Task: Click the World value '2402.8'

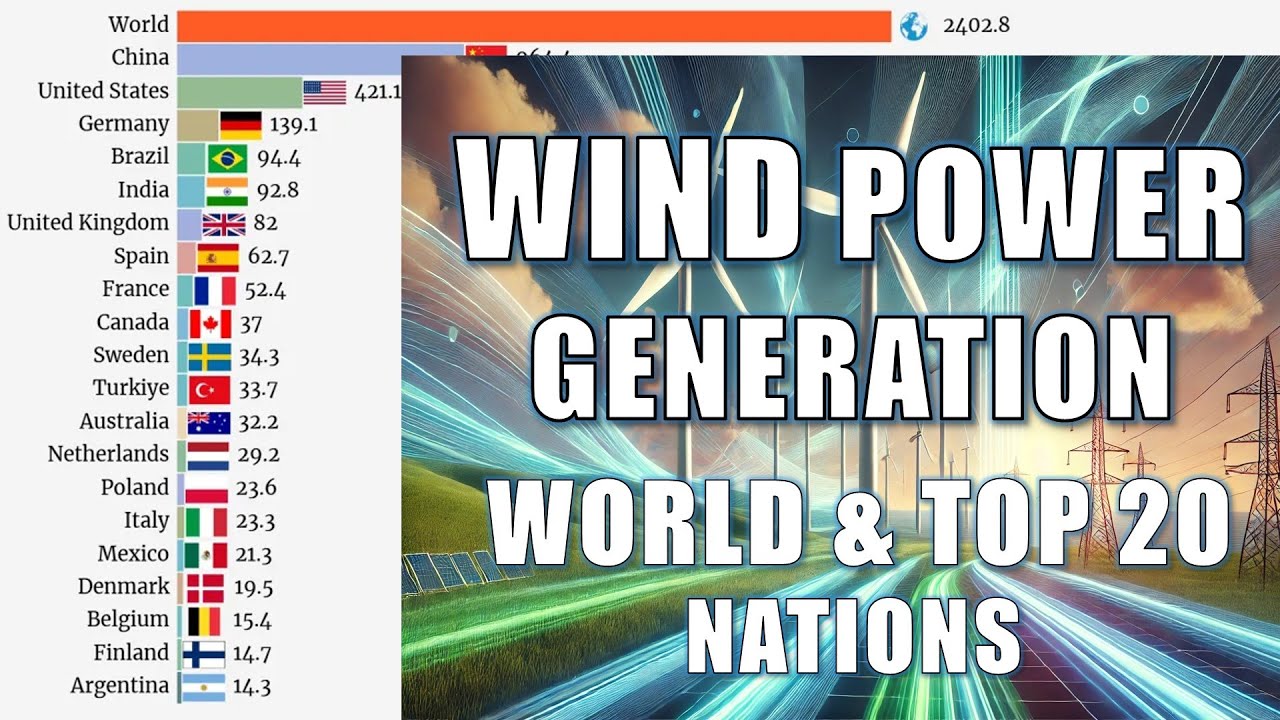Action: (x=976, y=25)
